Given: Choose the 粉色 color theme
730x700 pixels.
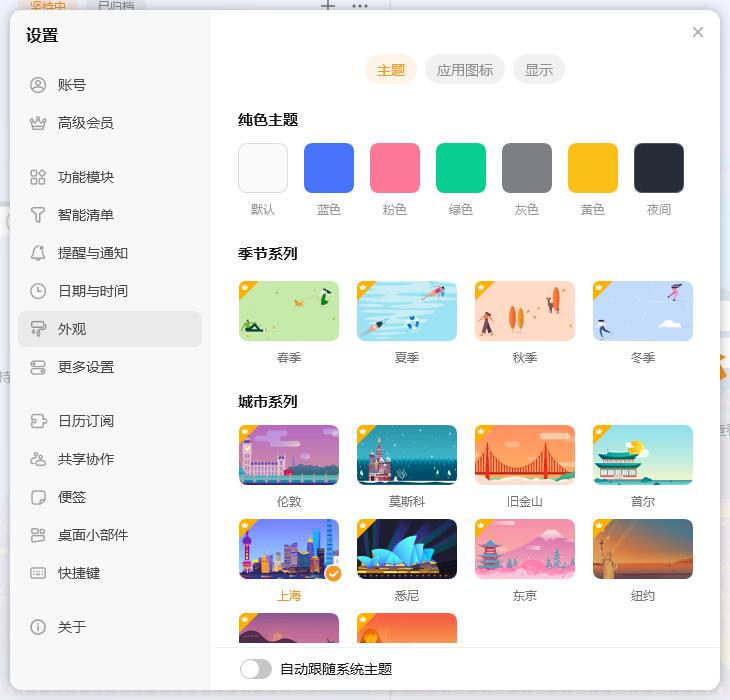Looking at the screenshot, I should (395, 168).
